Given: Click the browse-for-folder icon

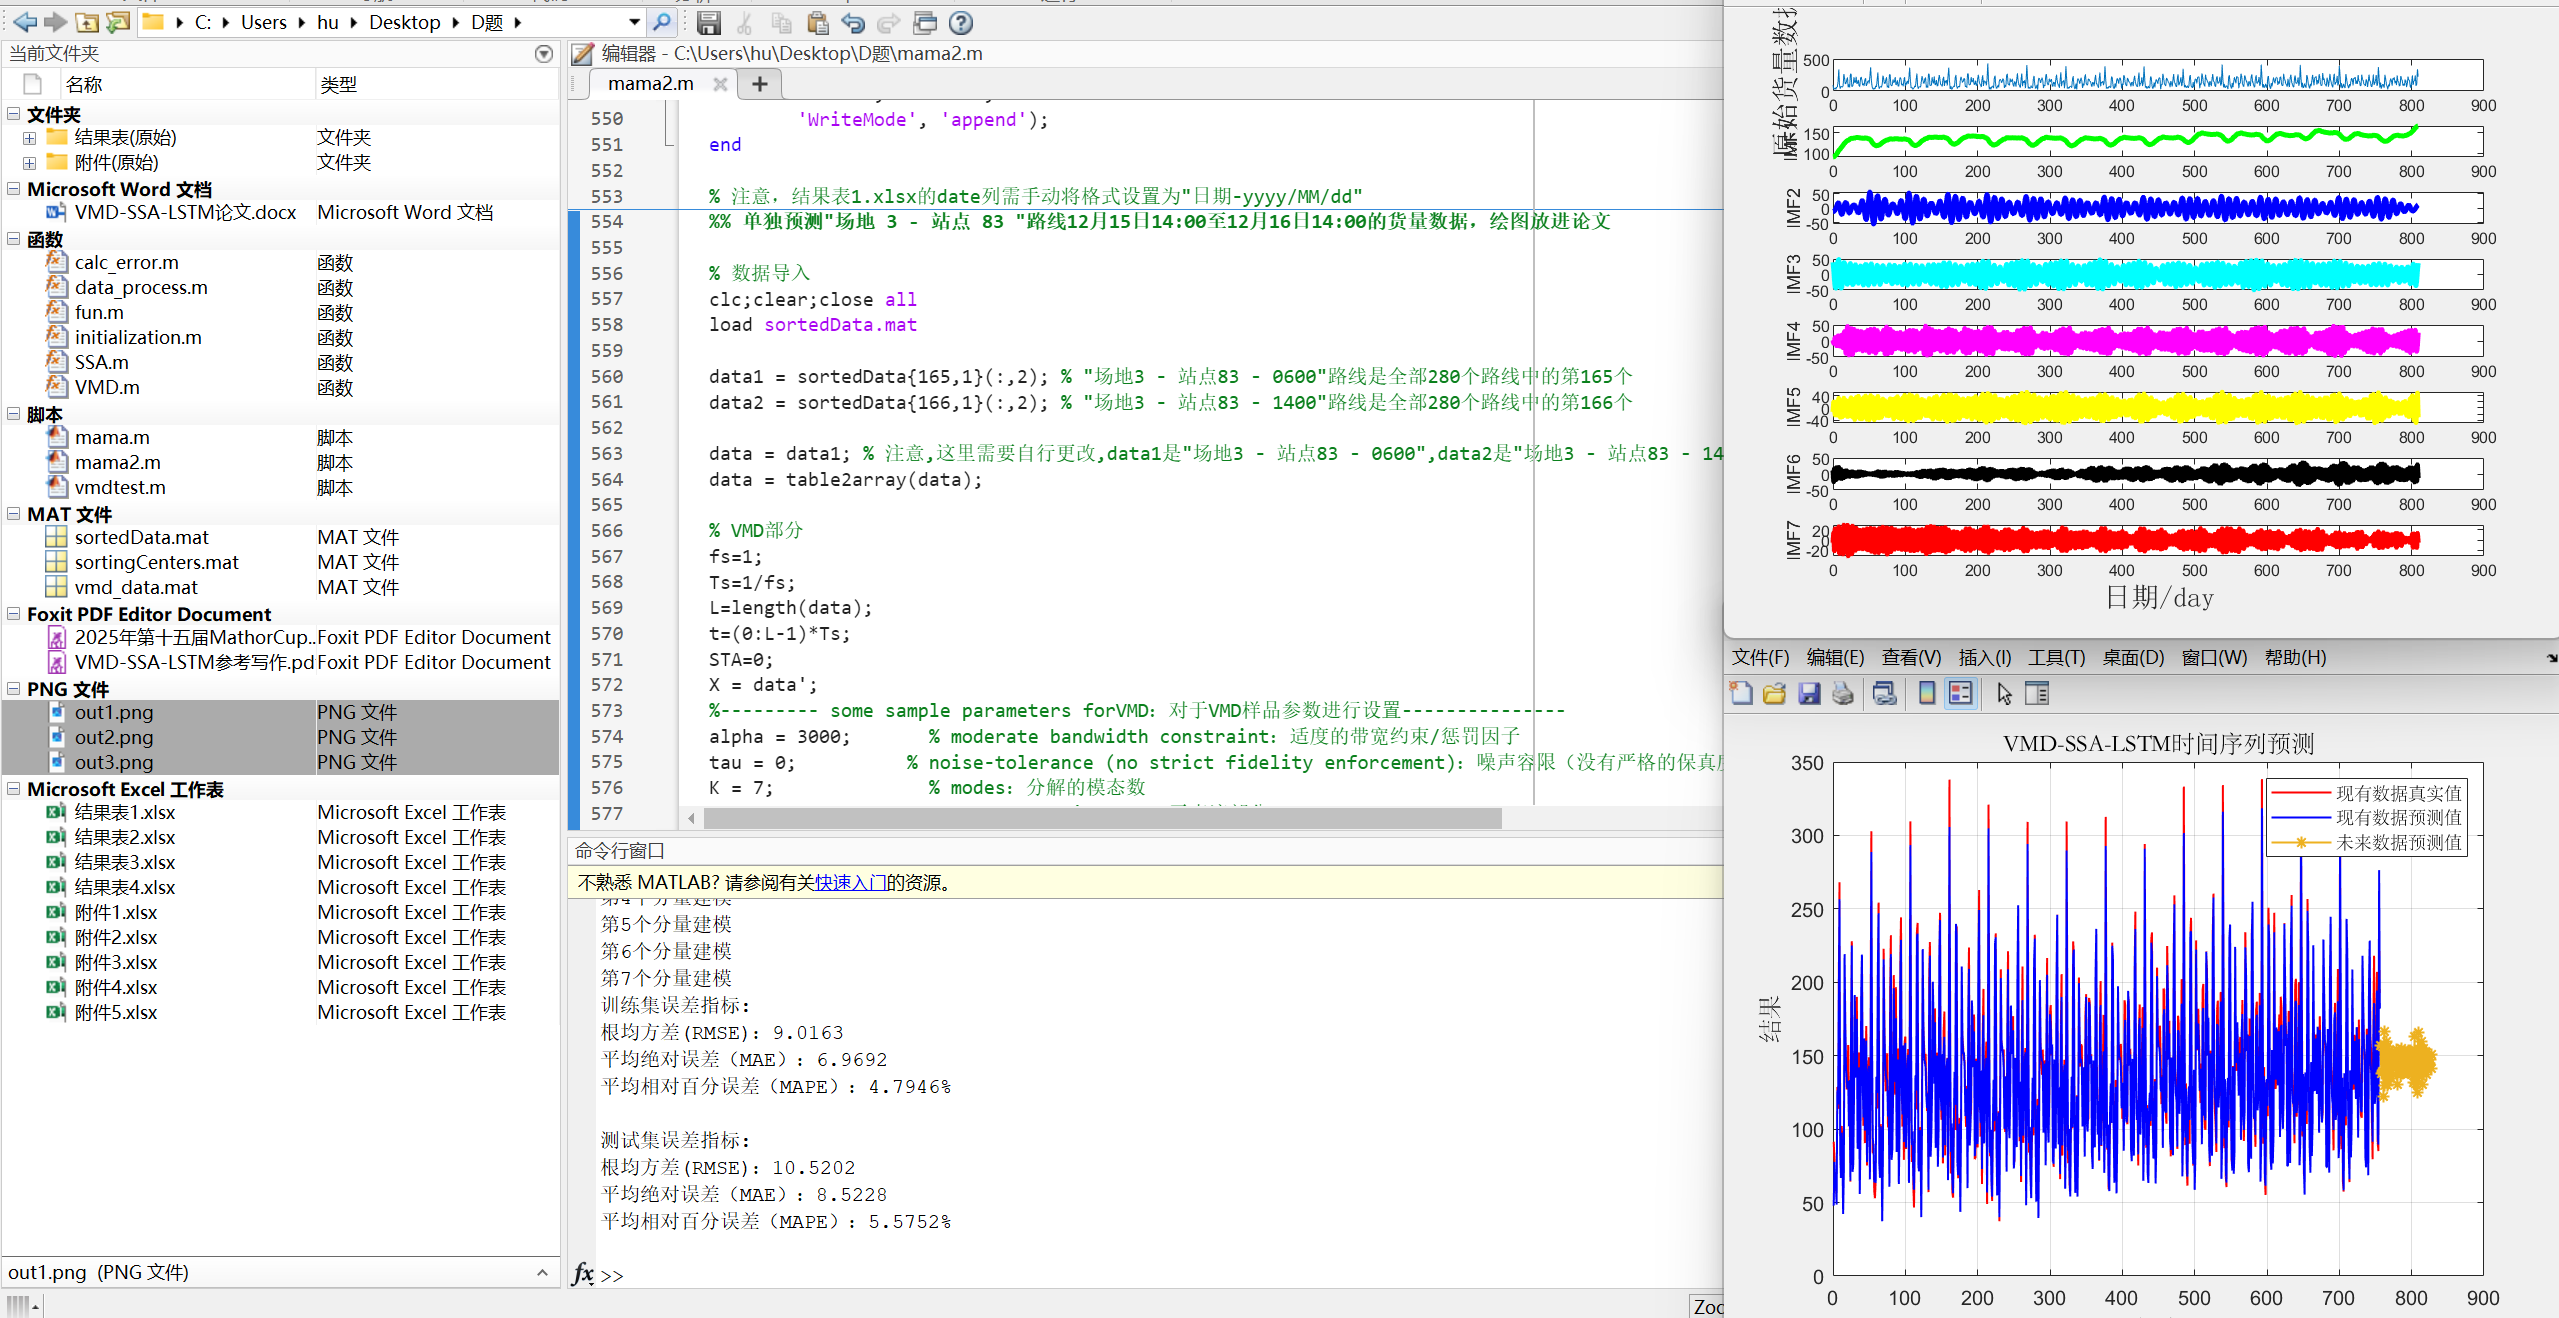Looking at the screenshot, I should coord(118,22).
